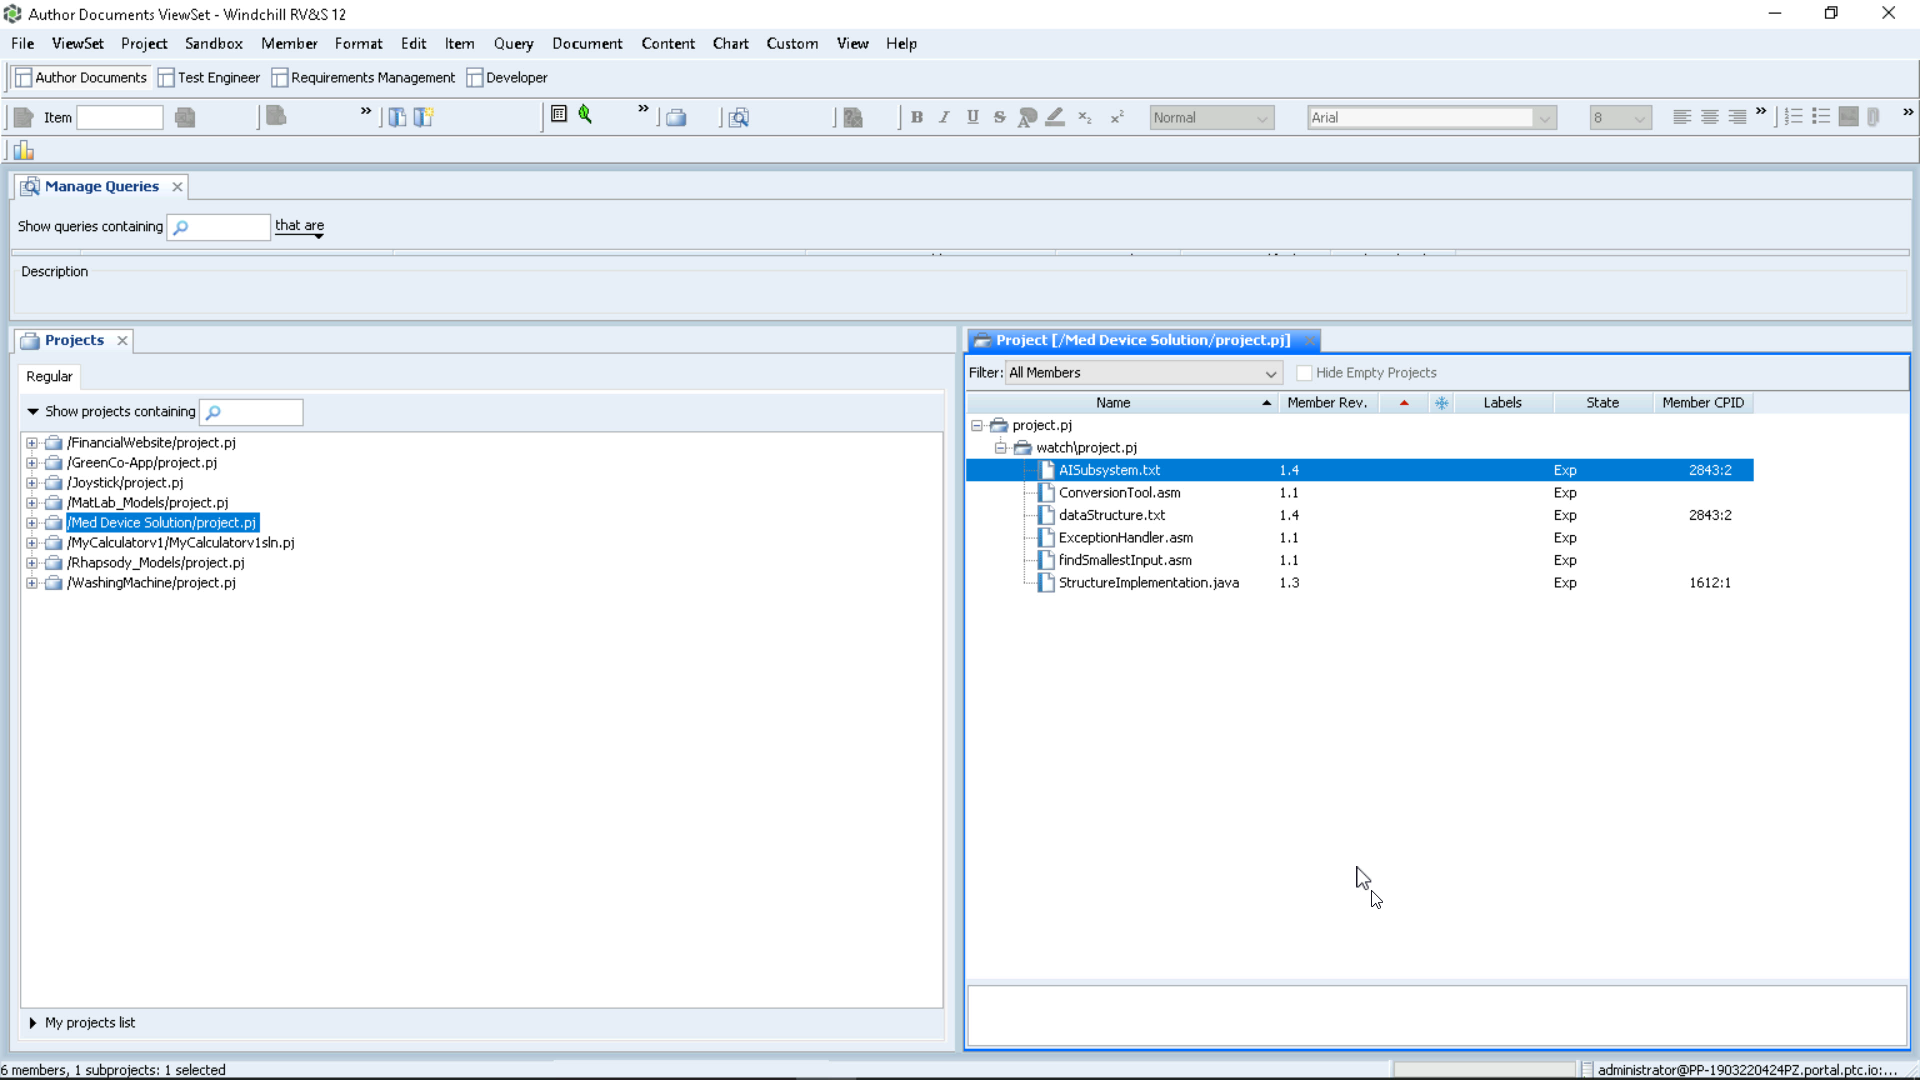The image size is (1920, 1080).
Task: Open the Filter All Members dropdown
Action: click(1143, 373)
